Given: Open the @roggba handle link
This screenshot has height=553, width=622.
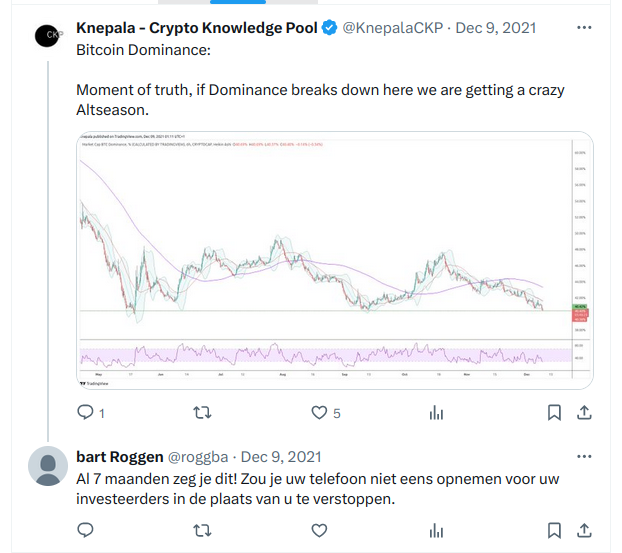Looking at the screenshot, I should tap(198, 457).
